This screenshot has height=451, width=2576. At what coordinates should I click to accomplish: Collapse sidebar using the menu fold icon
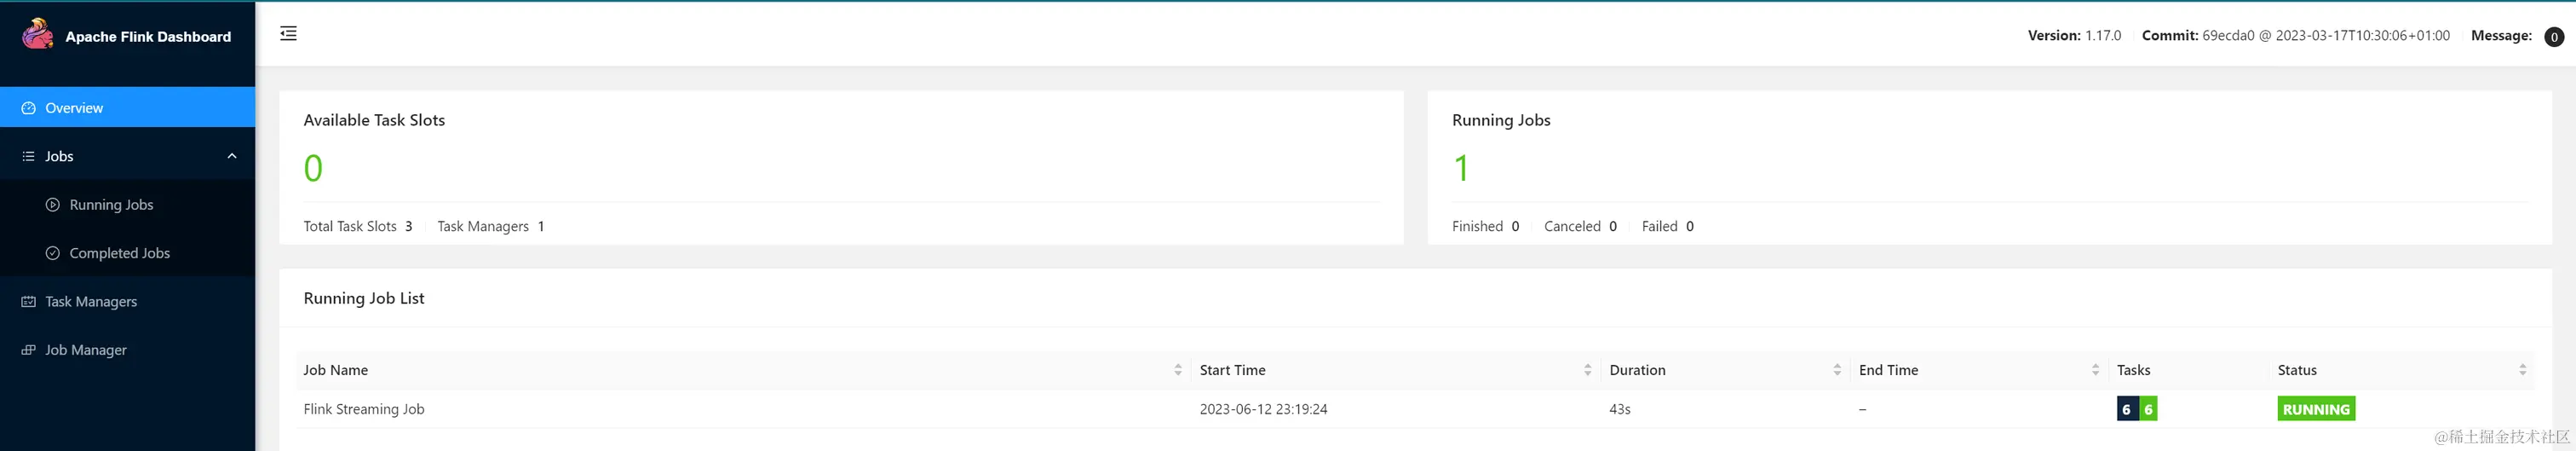coord(288,34)
